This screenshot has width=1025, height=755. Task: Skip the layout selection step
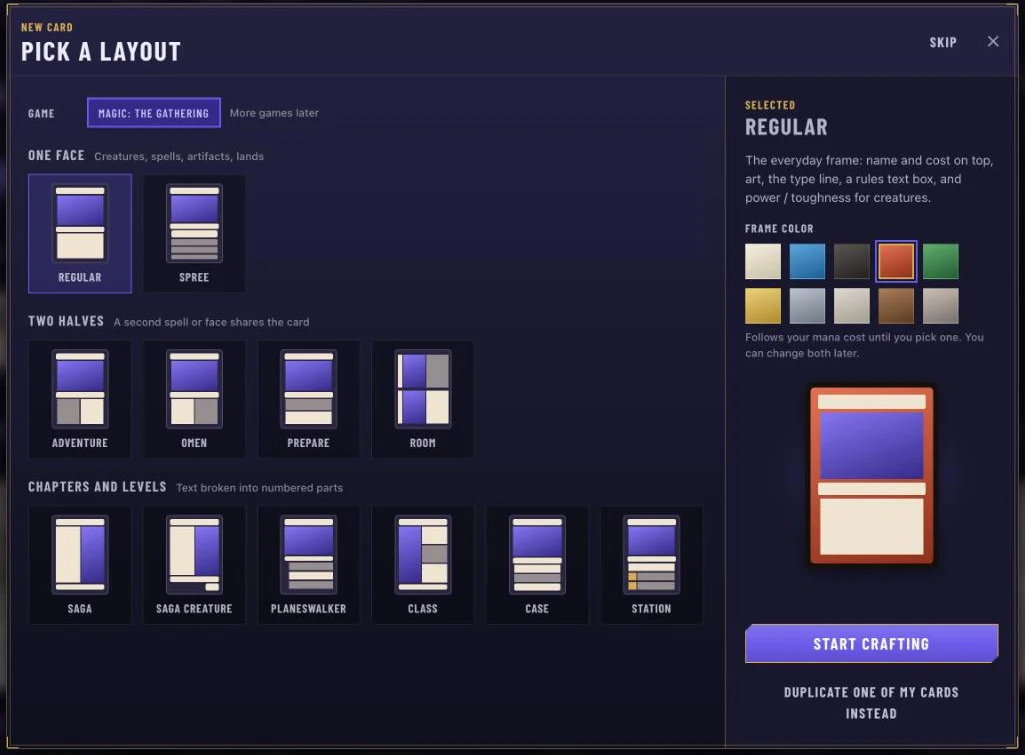(x=943, y=42)
